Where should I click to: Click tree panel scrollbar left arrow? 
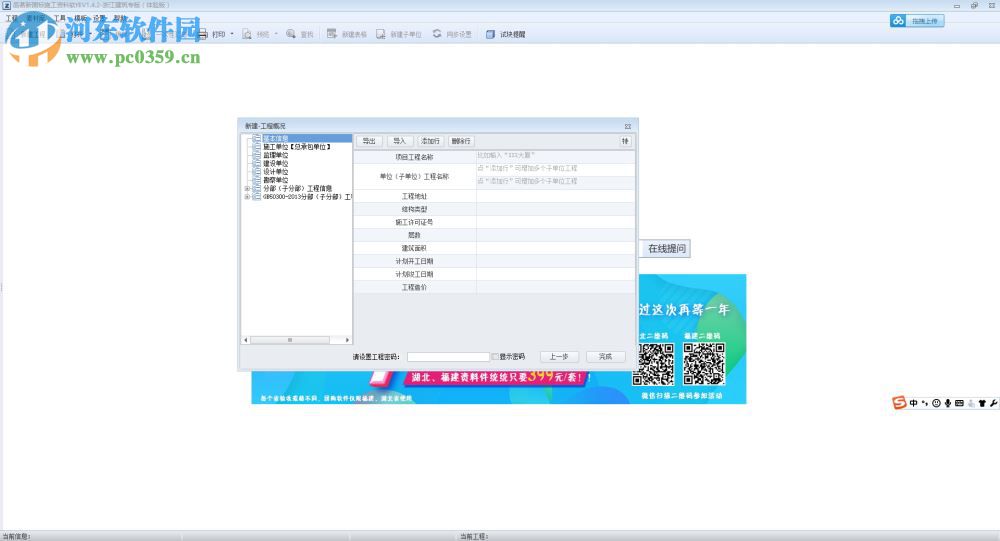pyautogui.click(x=246, y=340)
